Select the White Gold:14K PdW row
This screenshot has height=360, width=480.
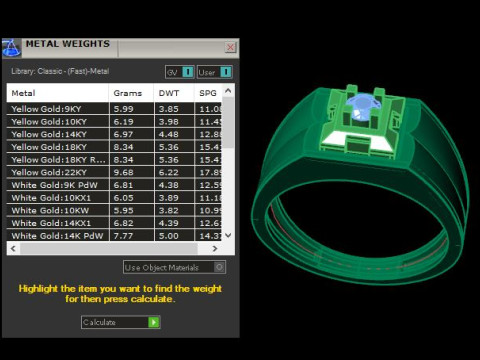click(x=114, y=235)
